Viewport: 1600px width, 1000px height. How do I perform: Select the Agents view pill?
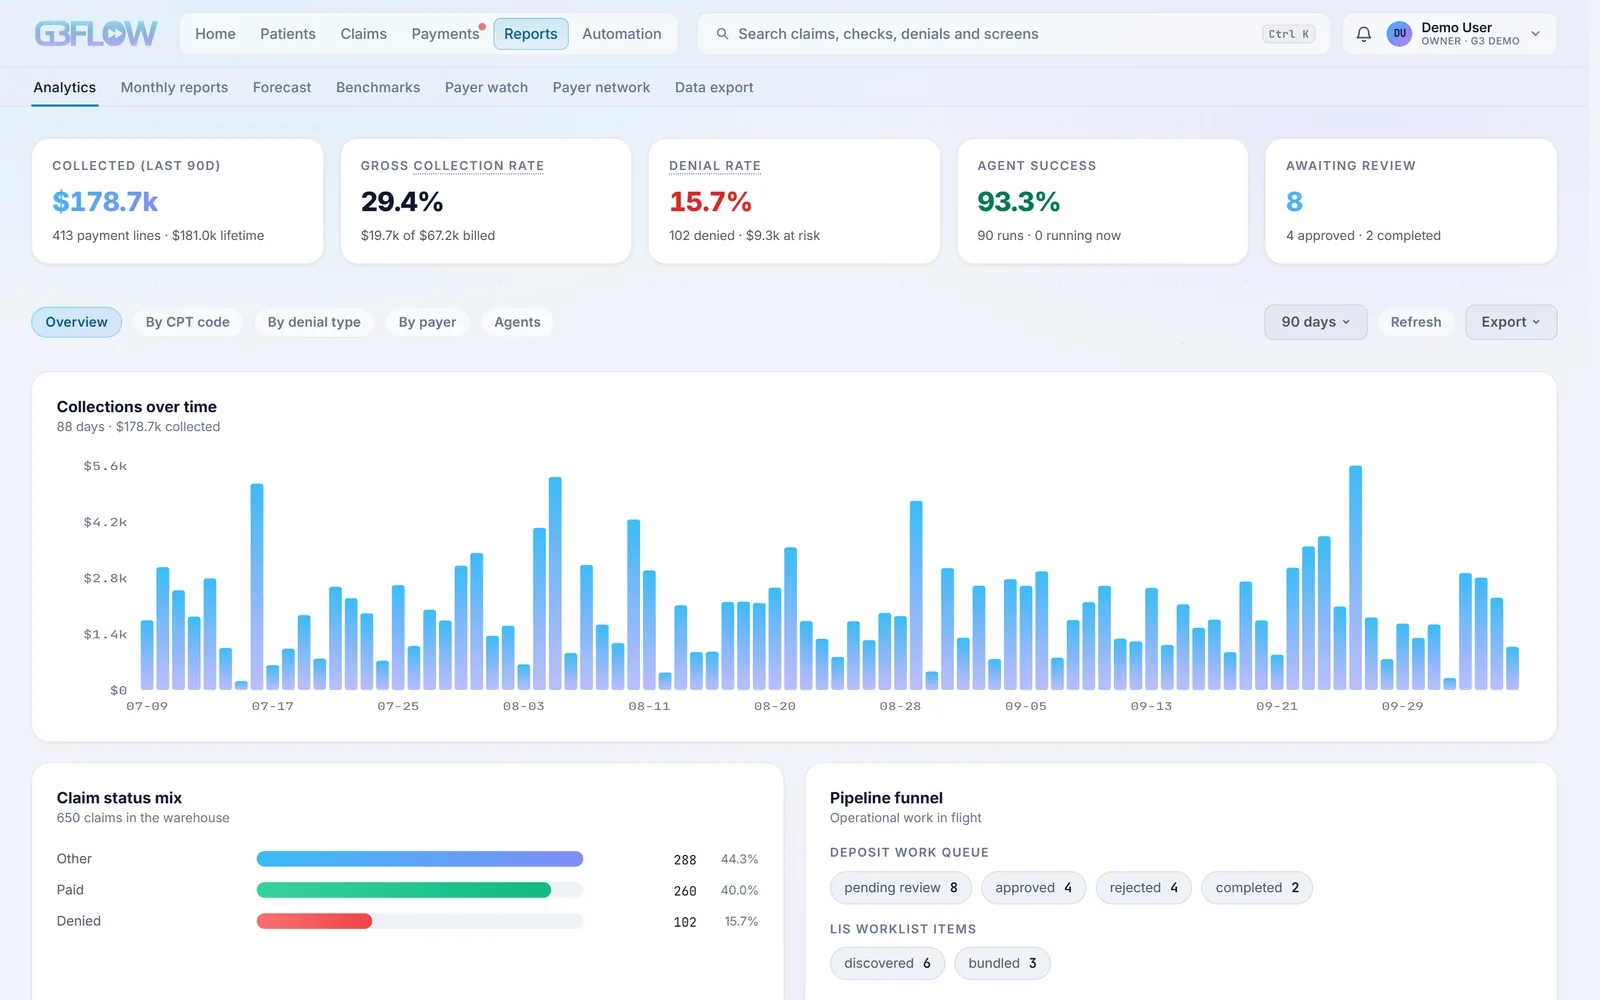click(x=517, y=322)
